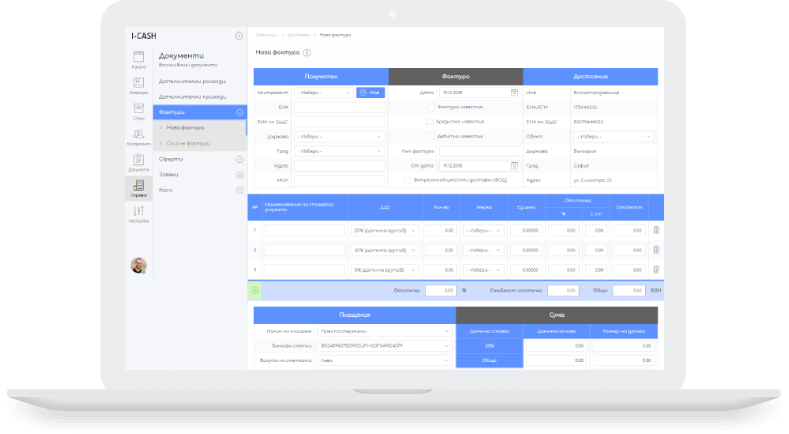Tick the Фактура известие checkbox
The height and width of the screenshot is (434, 789).
431,106
